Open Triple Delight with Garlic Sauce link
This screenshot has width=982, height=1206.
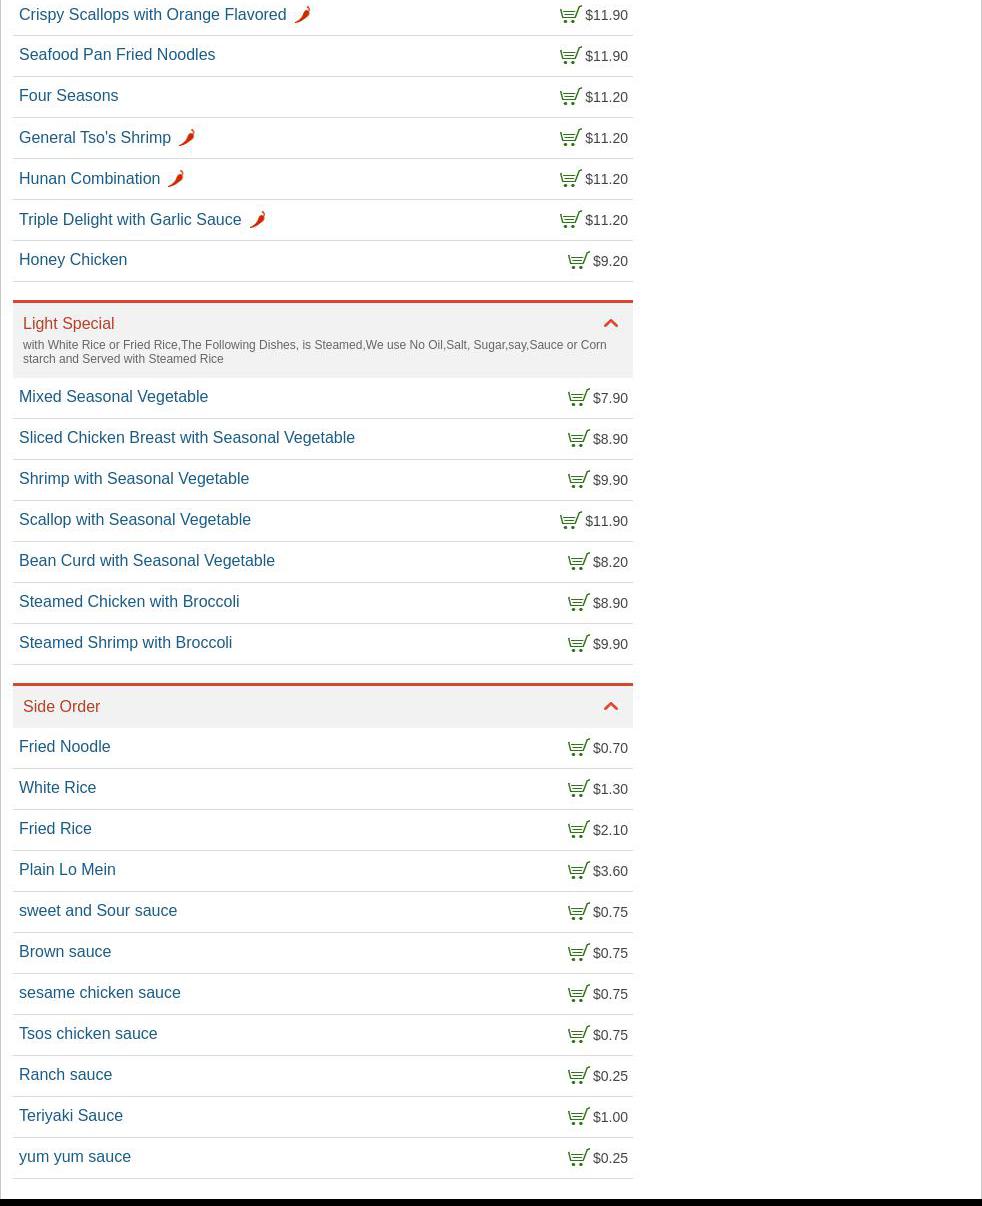click(x=130, y=220)
